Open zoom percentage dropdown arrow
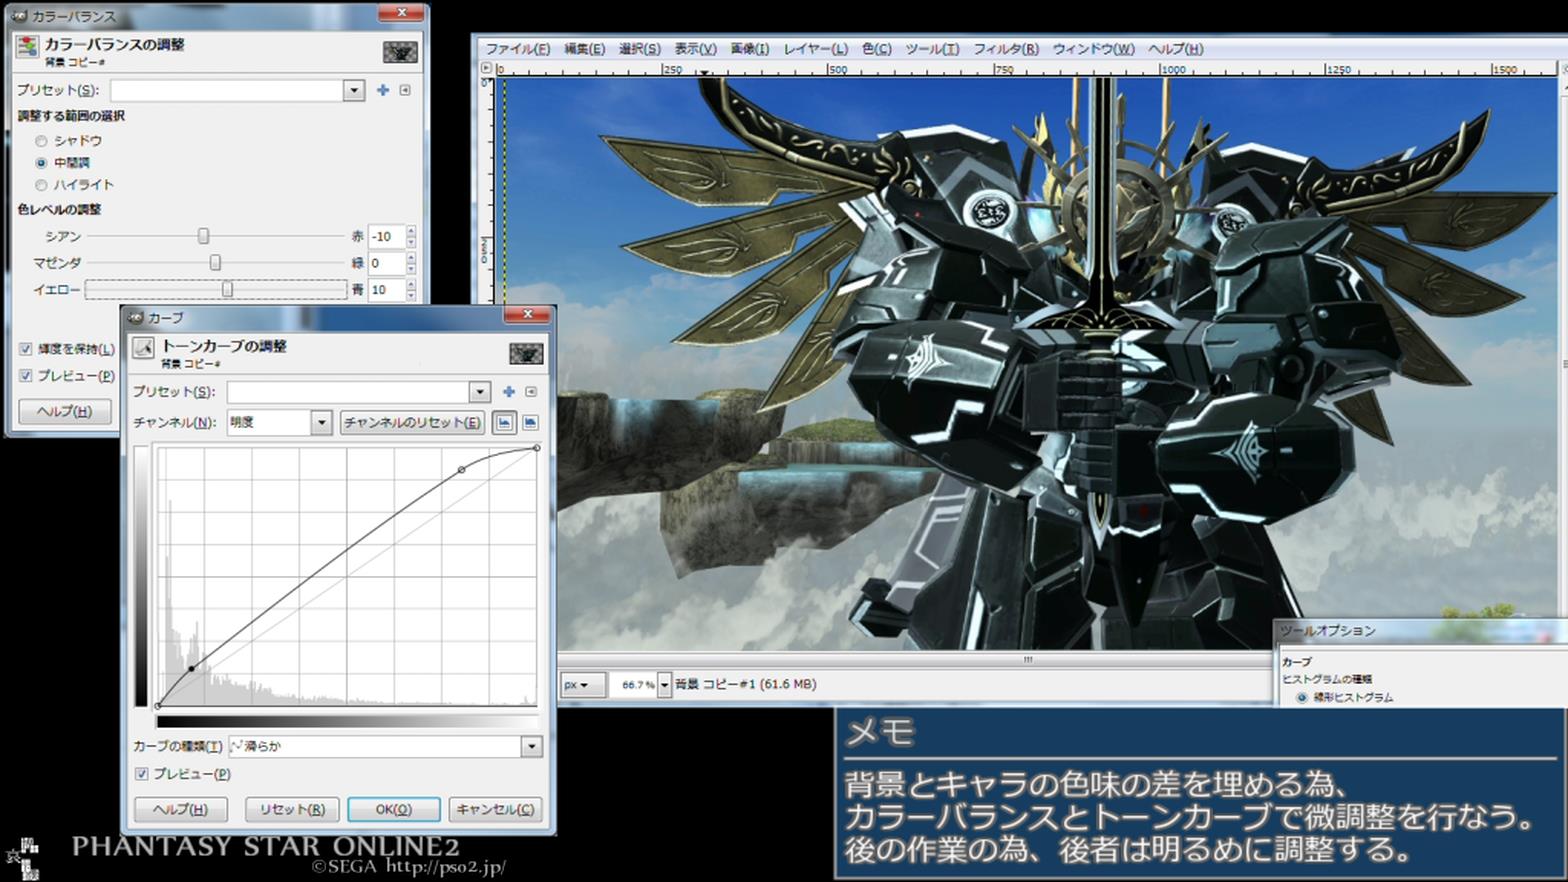Screen dimensions: 1568x882 click(x=664, y=685)
